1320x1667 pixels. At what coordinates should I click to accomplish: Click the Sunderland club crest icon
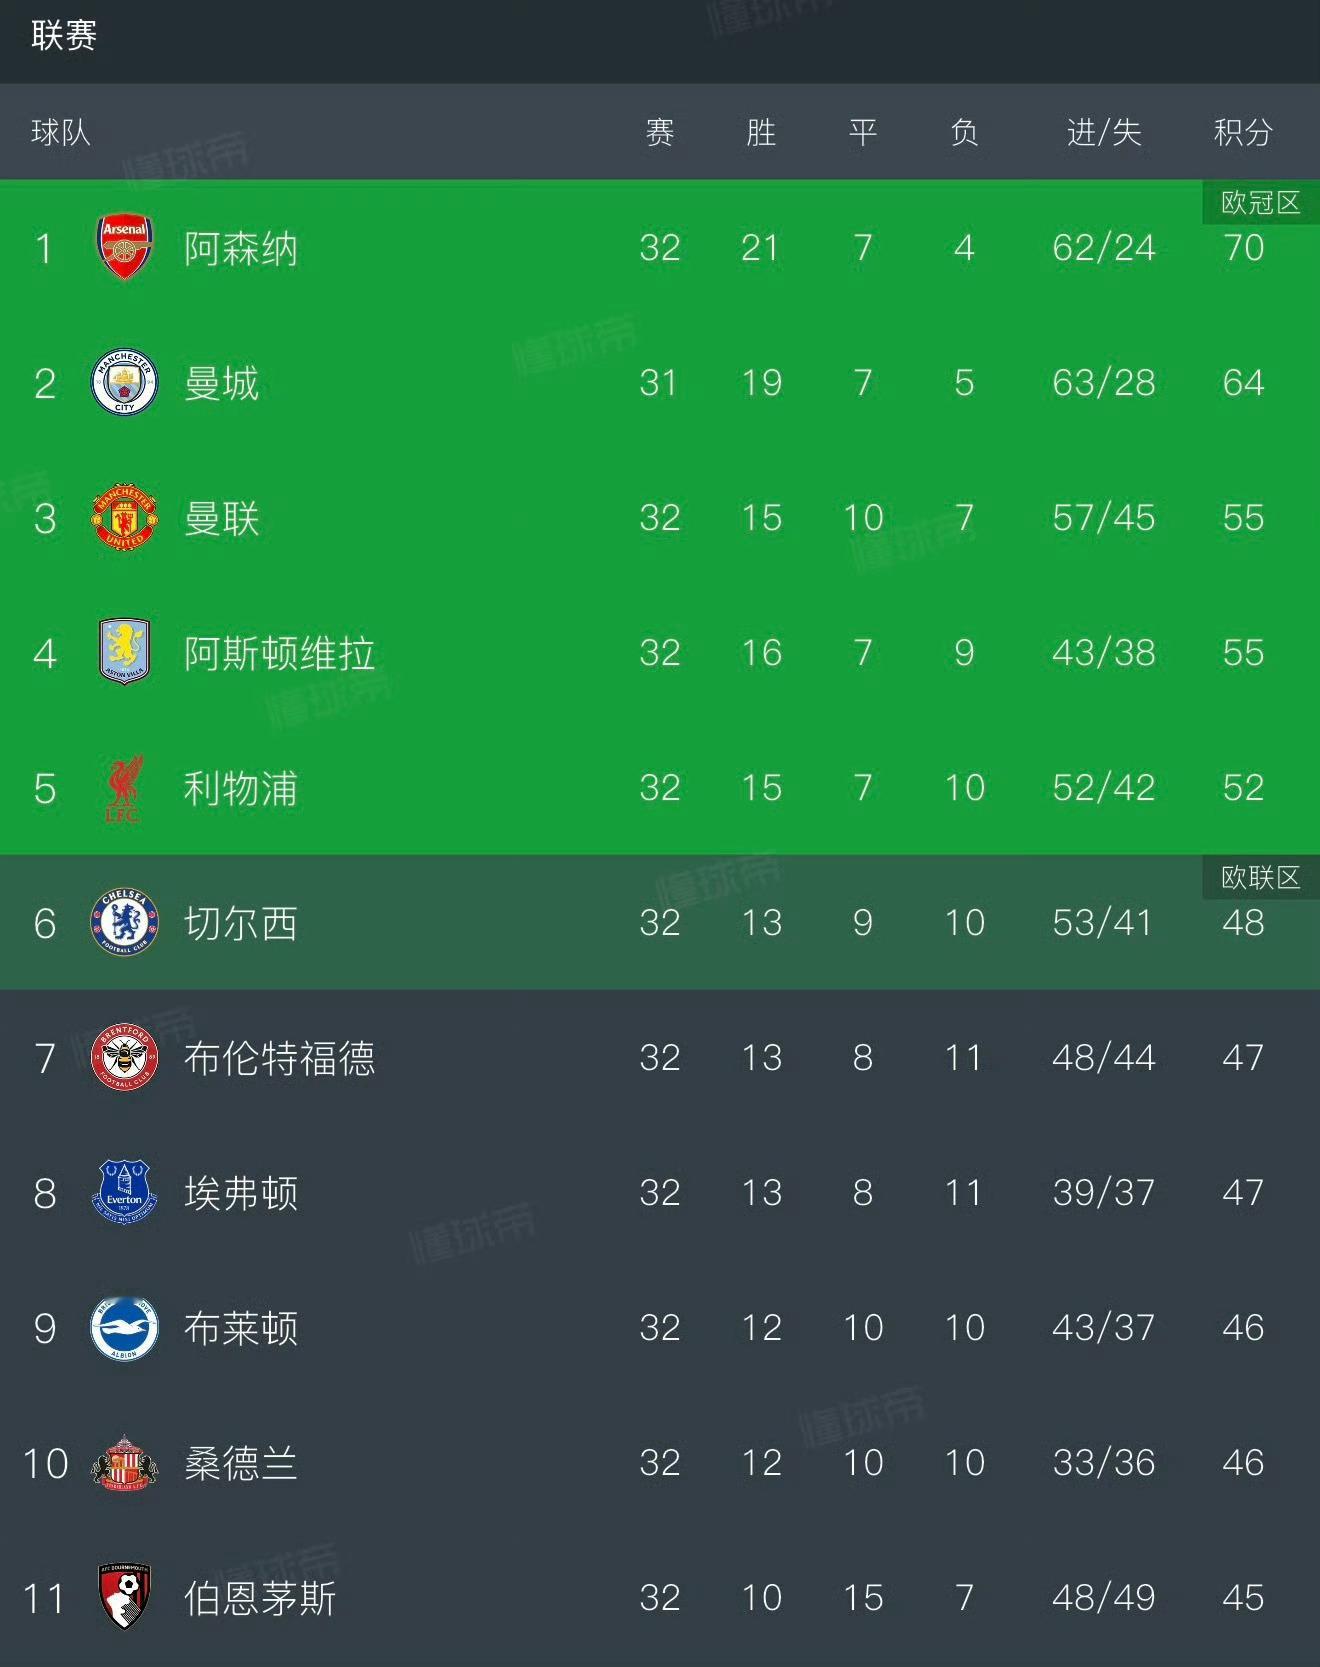click(x=124, y=1463)
